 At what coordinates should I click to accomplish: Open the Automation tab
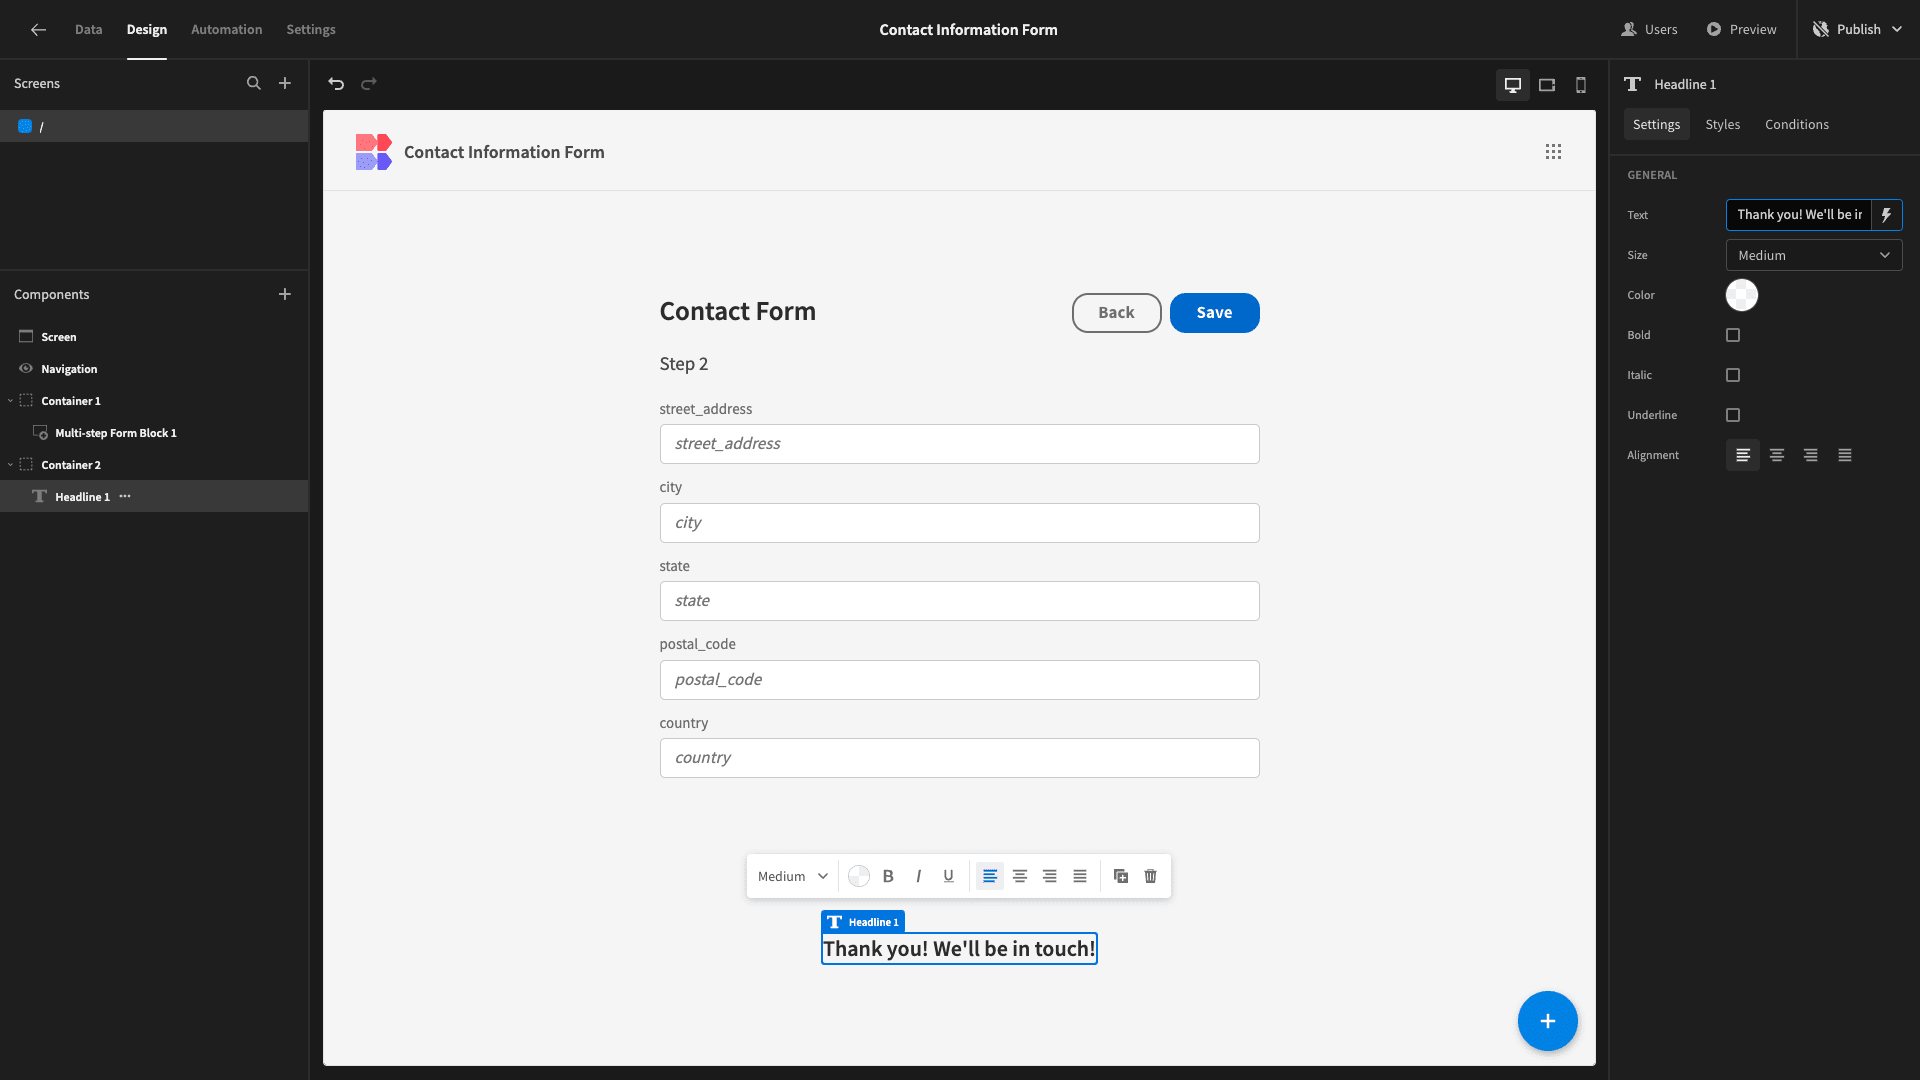pyautogui.click(x=226, y=30)
